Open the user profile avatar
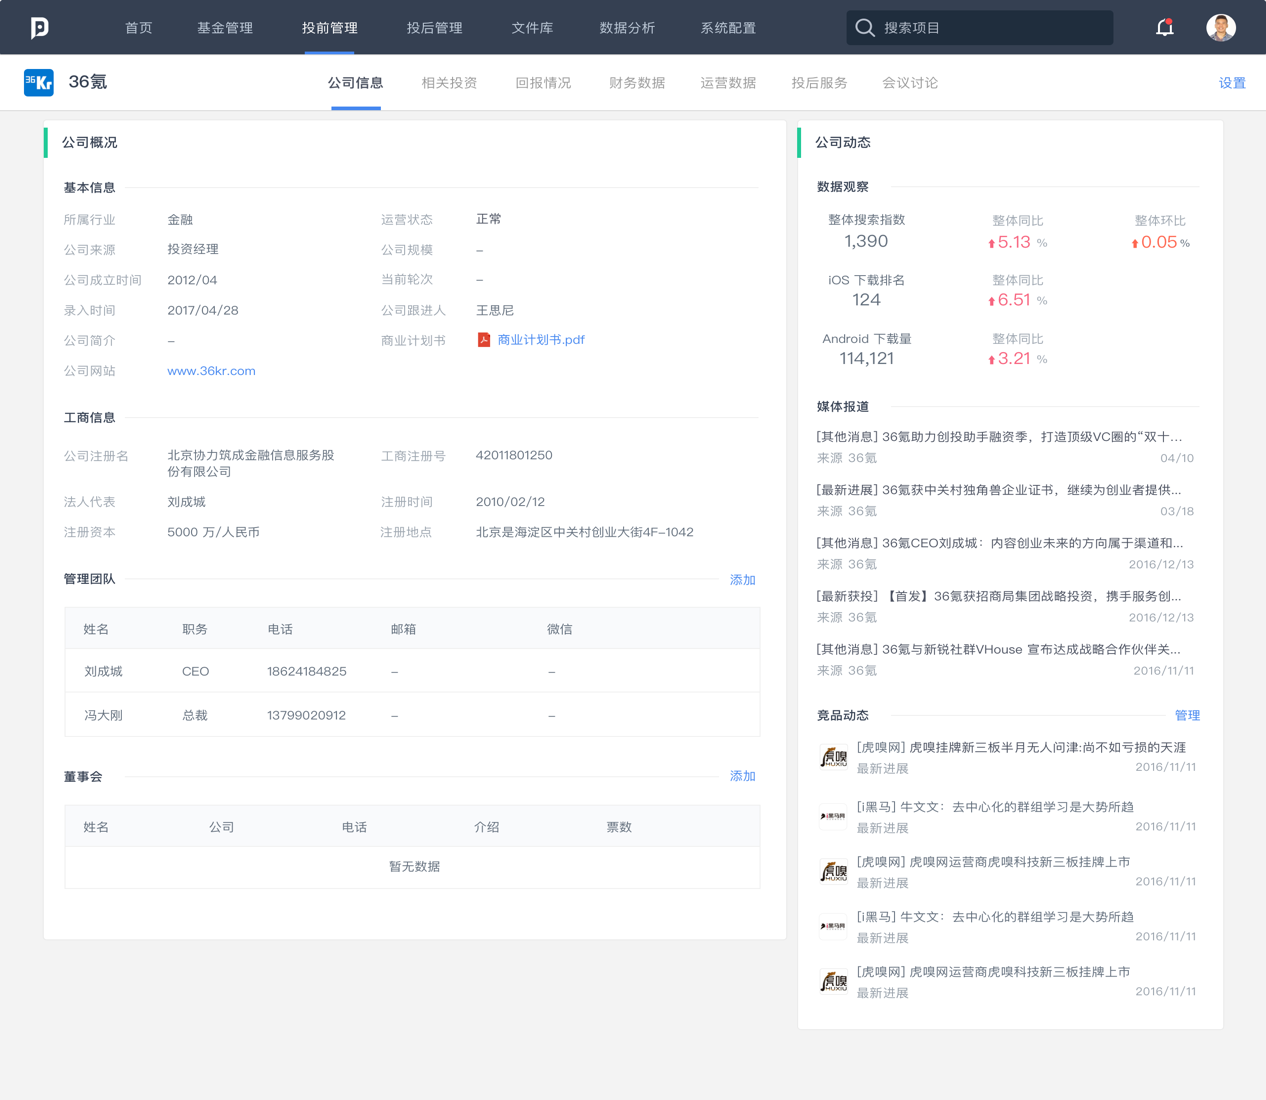 1220,28
